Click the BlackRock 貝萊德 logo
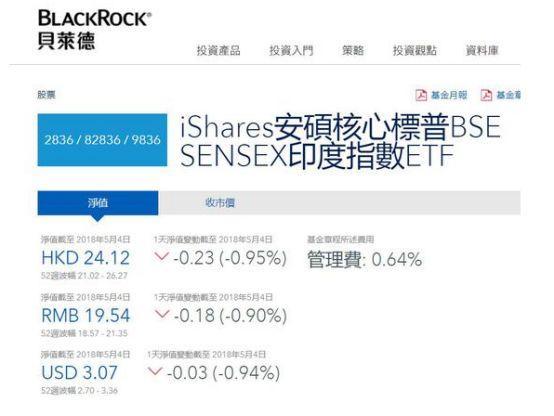This screenshot has height=416, width=554. click(95, 30)
